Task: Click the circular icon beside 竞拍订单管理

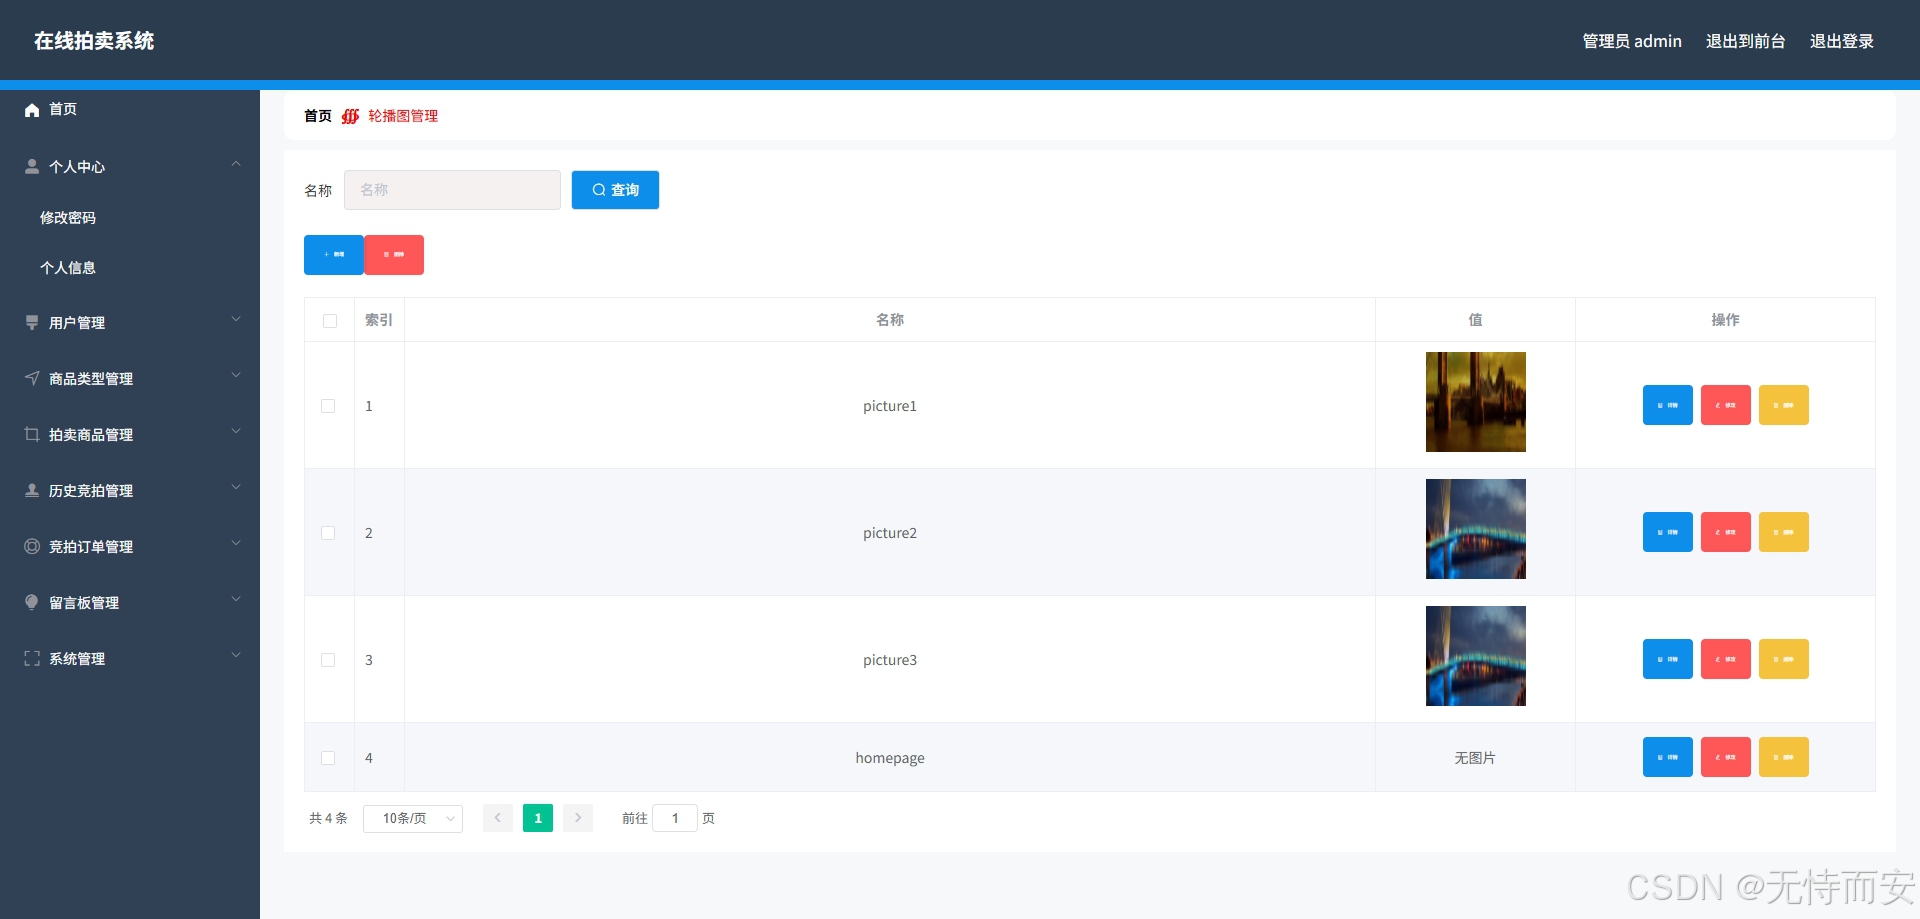Action: 32,546
